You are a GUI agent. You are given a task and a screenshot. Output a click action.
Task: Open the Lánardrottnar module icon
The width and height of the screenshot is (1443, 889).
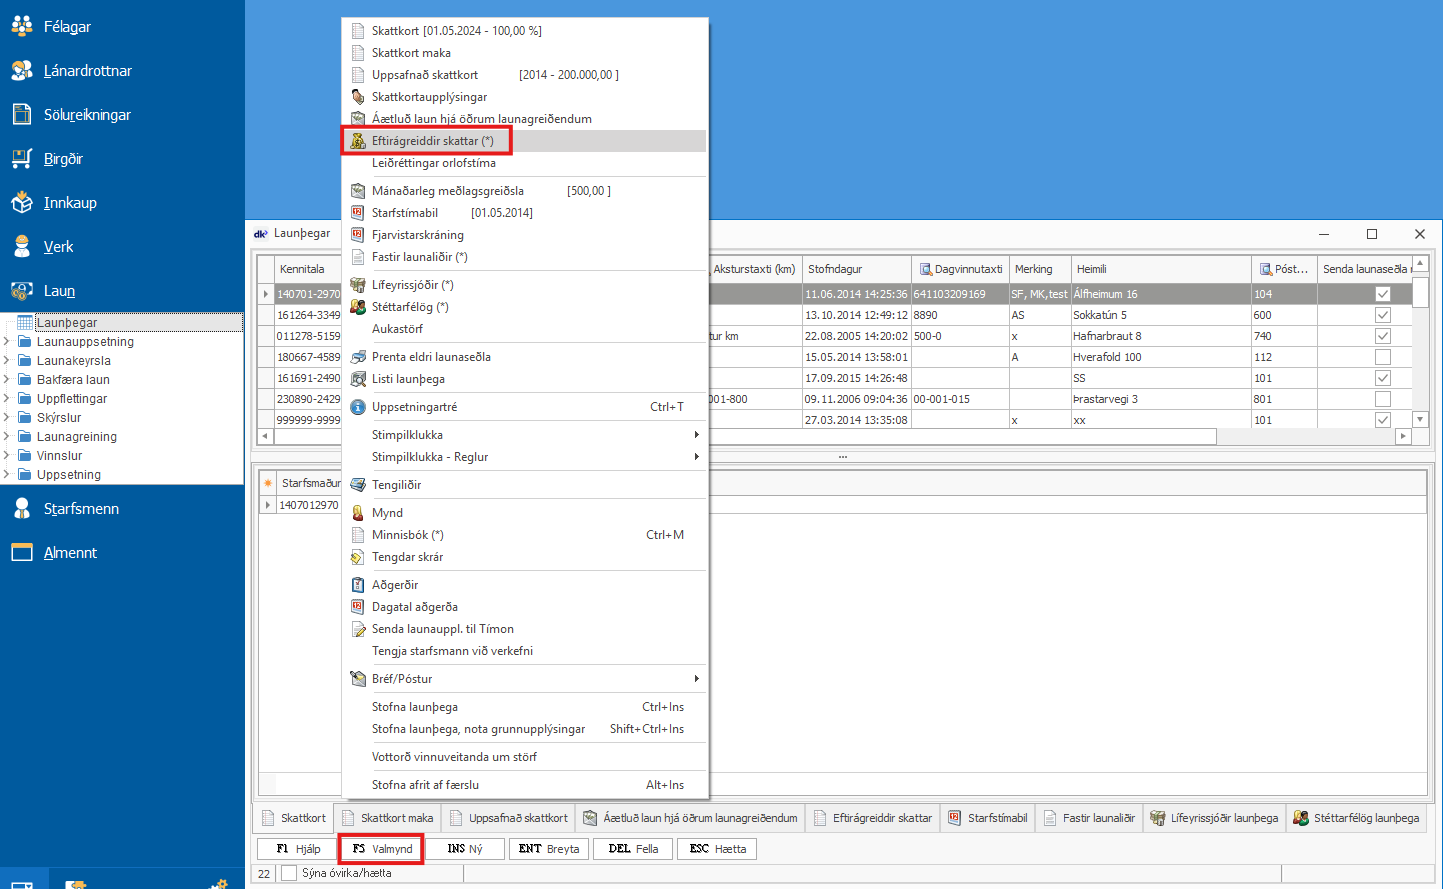pyautogui.click(x=22, y=71)
